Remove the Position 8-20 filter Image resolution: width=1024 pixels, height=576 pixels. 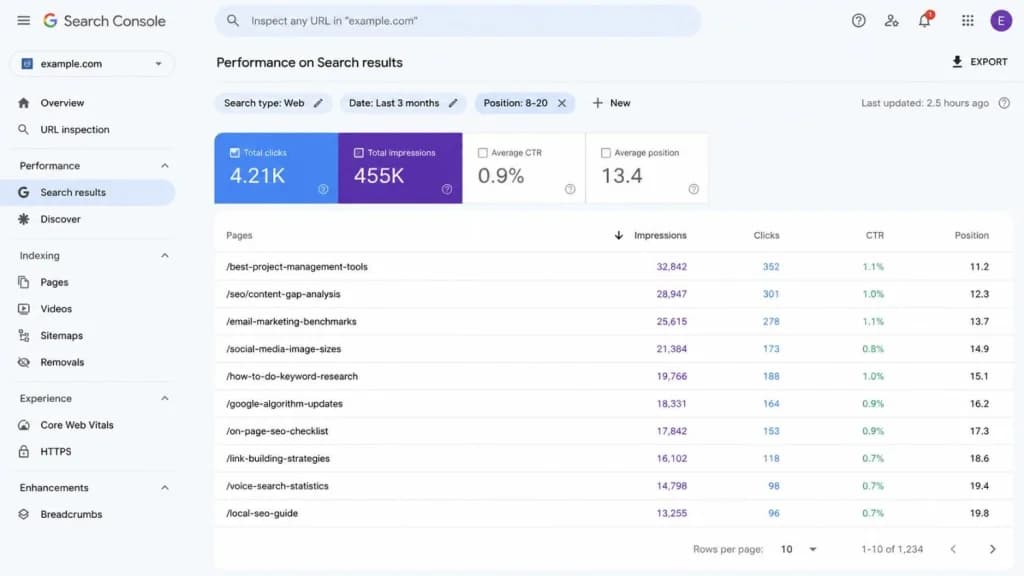(x=562, y=103)
